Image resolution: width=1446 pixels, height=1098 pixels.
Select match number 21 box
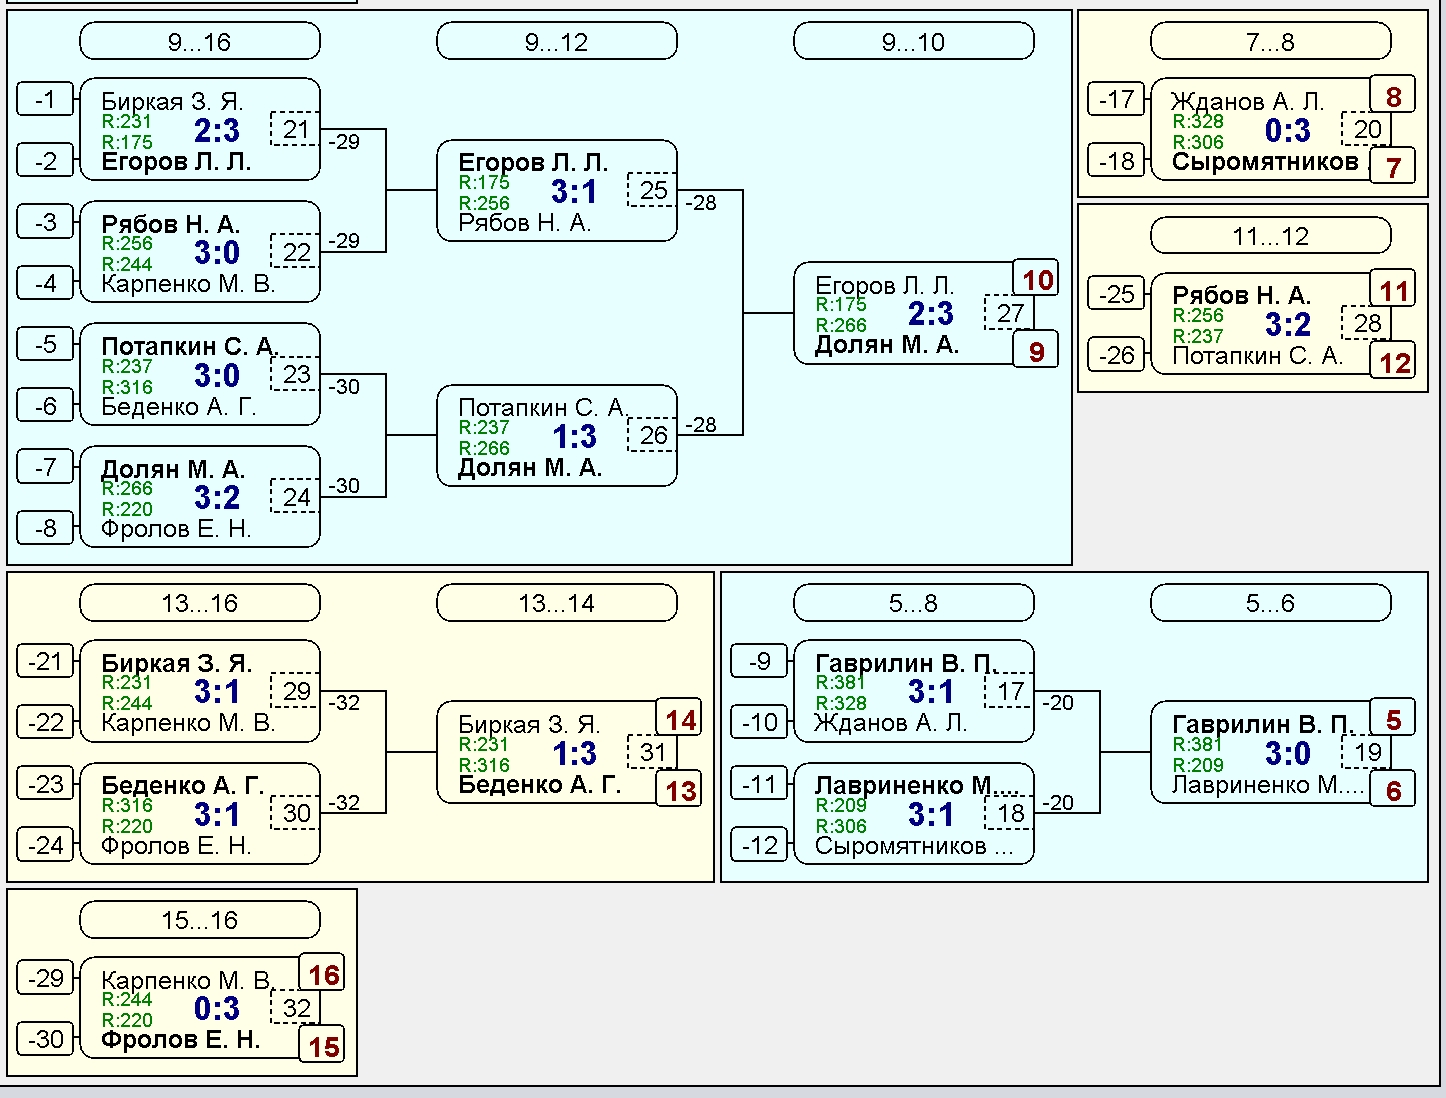(295, 129)
